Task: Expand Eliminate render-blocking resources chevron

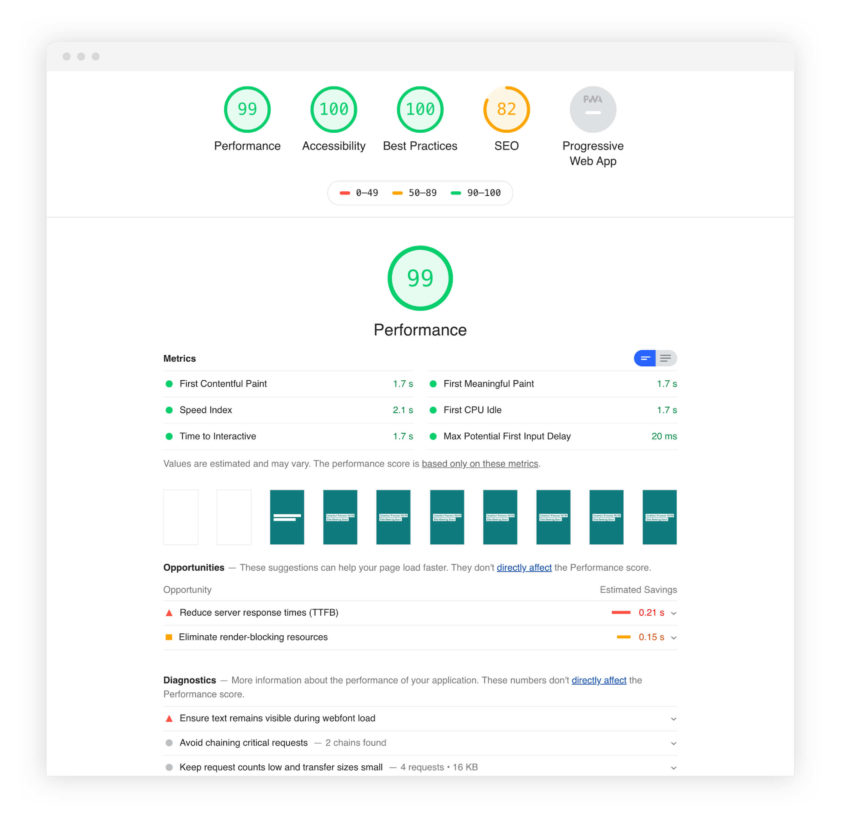Action: [x=673, y=638]
